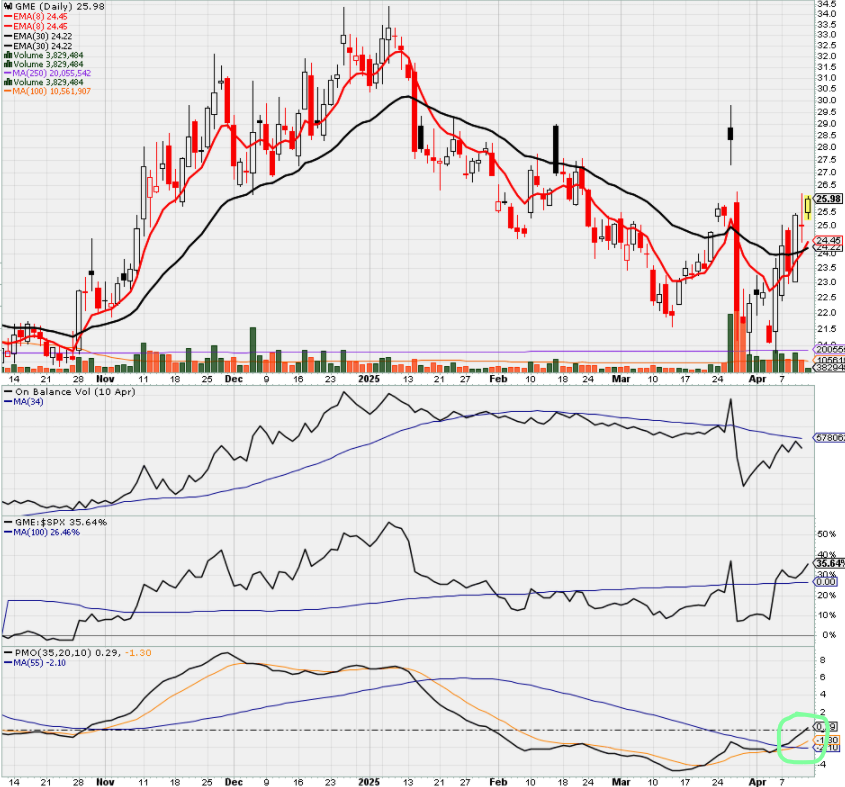The width and height of the screenshot is (845, 787).
Task: Click the 38294 volume value tag
Action: click(x=829, y=367)
